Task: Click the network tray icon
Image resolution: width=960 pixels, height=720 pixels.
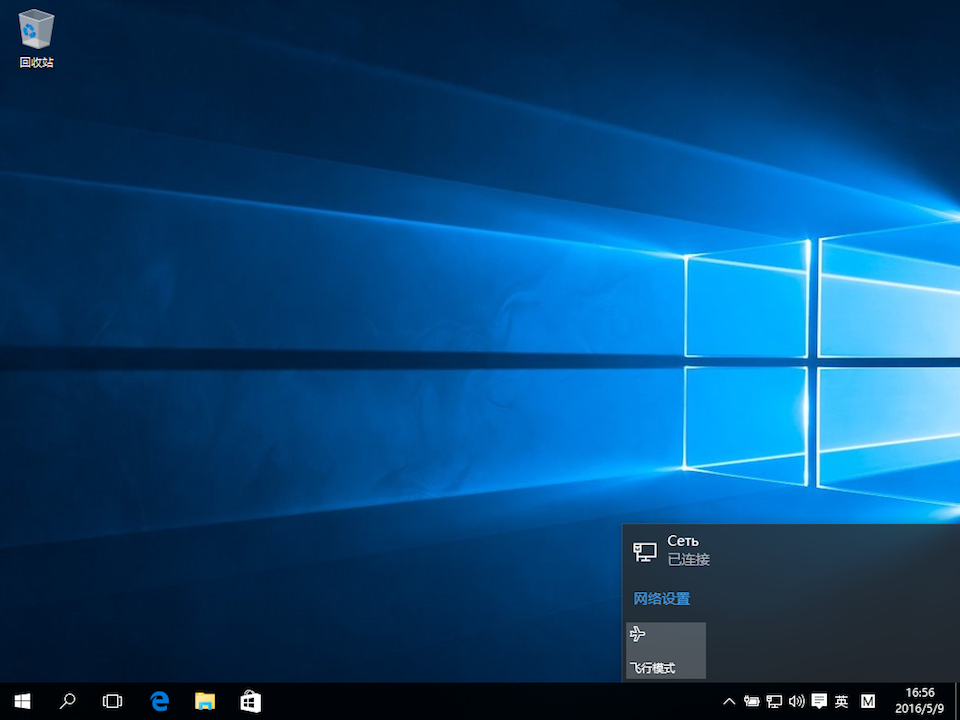Action: [x=774, y=702]
